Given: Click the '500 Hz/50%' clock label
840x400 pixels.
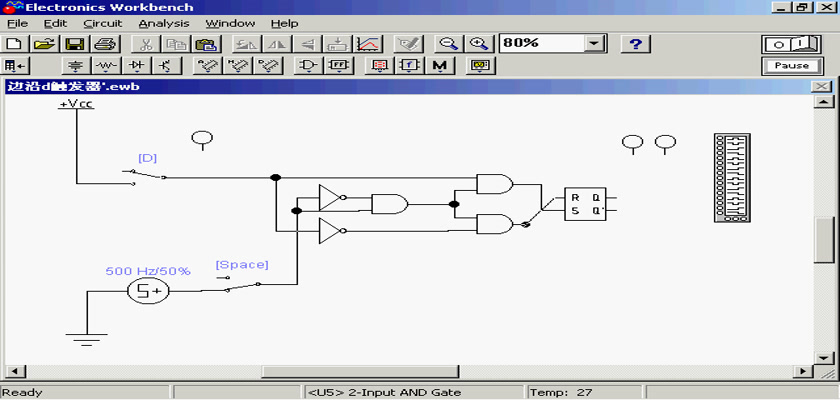Looking at the screenshot, I should point(148,271).
